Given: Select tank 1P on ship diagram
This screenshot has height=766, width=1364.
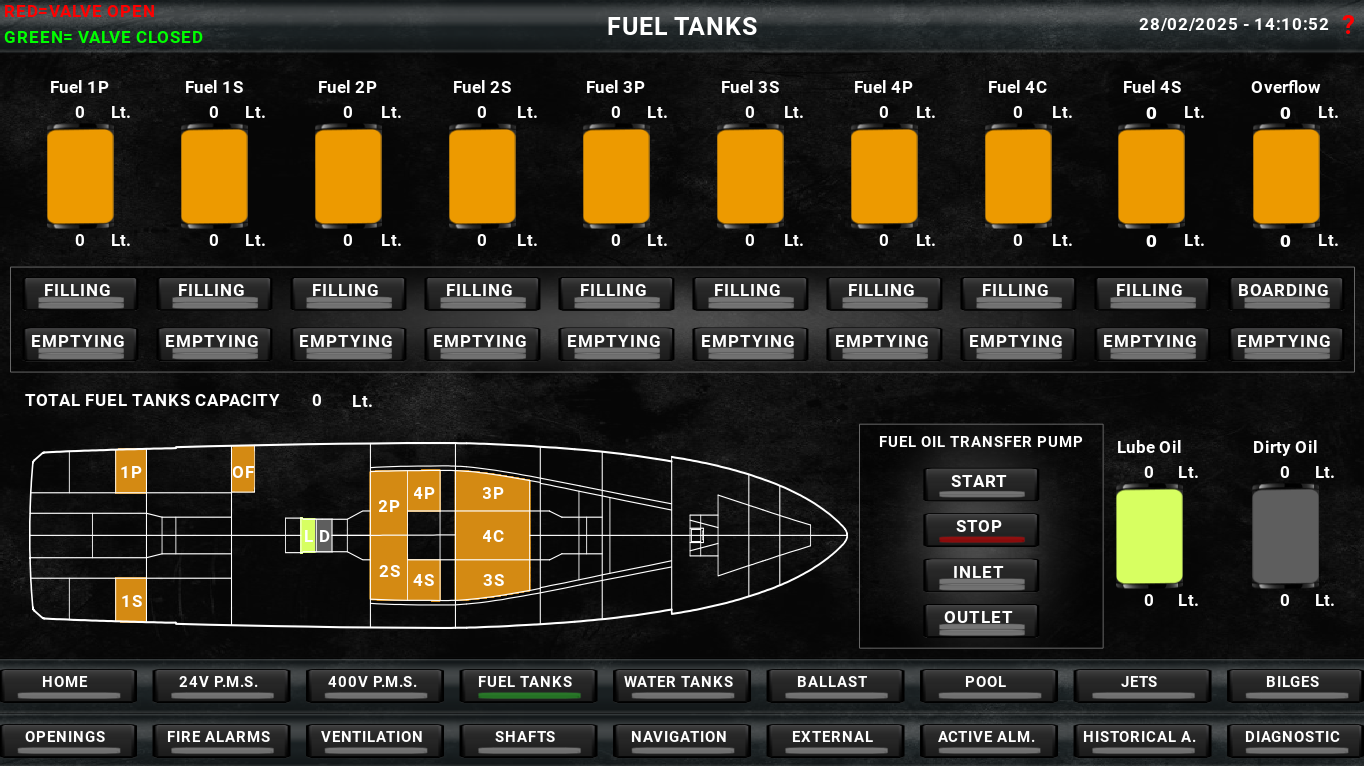Looking at the screenshot, I should pyautogui.click(x=131, y=472).
